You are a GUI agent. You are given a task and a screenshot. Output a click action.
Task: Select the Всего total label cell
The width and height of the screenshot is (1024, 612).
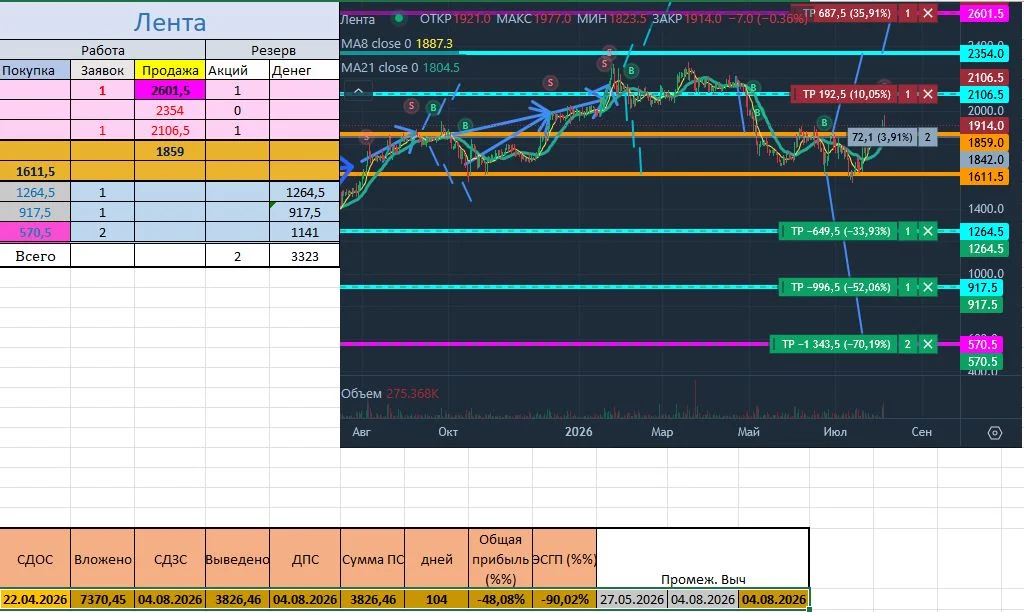point(35,256)
